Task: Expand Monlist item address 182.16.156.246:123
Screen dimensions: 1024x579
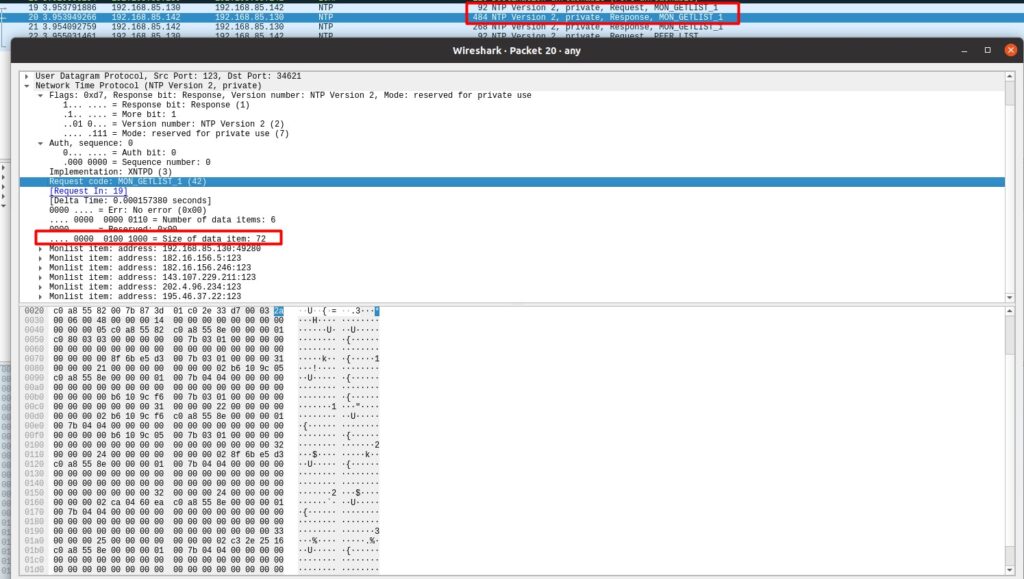Action: click(x=40, y=268)
